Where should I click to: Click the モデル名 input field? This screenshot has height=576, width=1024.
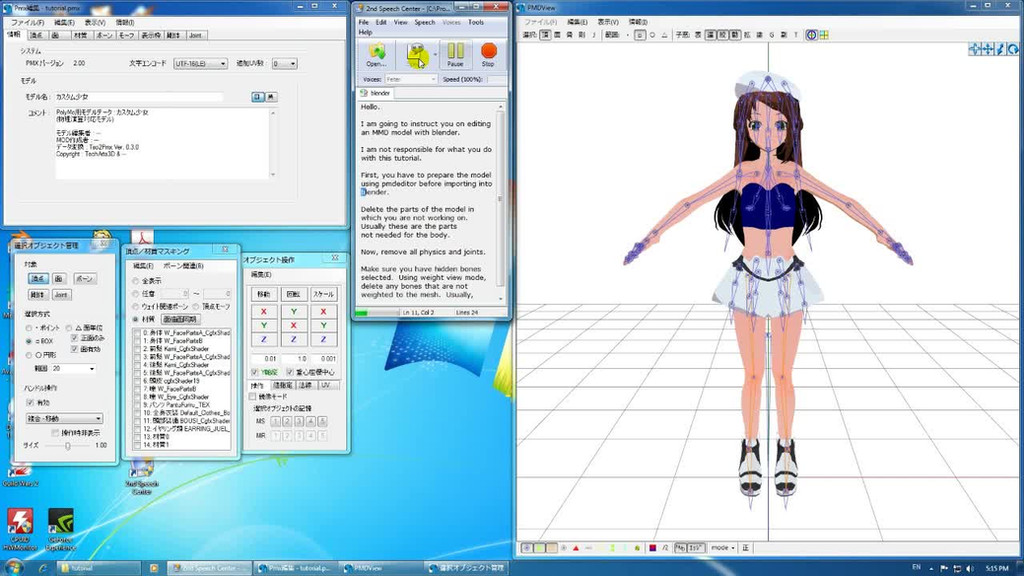[x=138, y=97]
